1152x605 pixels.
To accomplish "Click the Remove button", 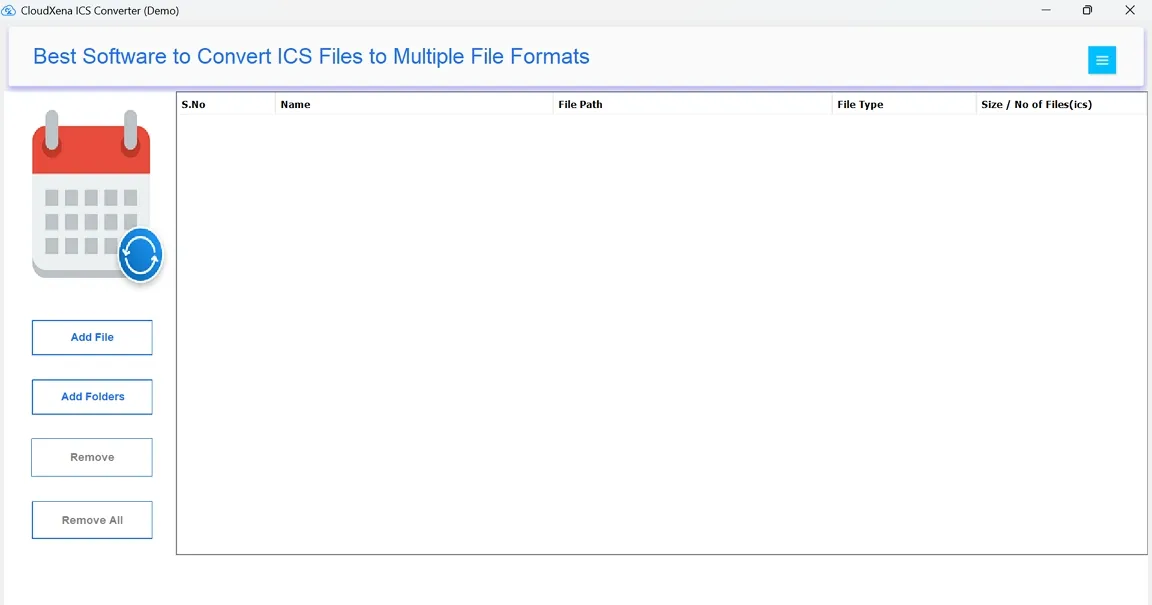I will pos(92,457).
